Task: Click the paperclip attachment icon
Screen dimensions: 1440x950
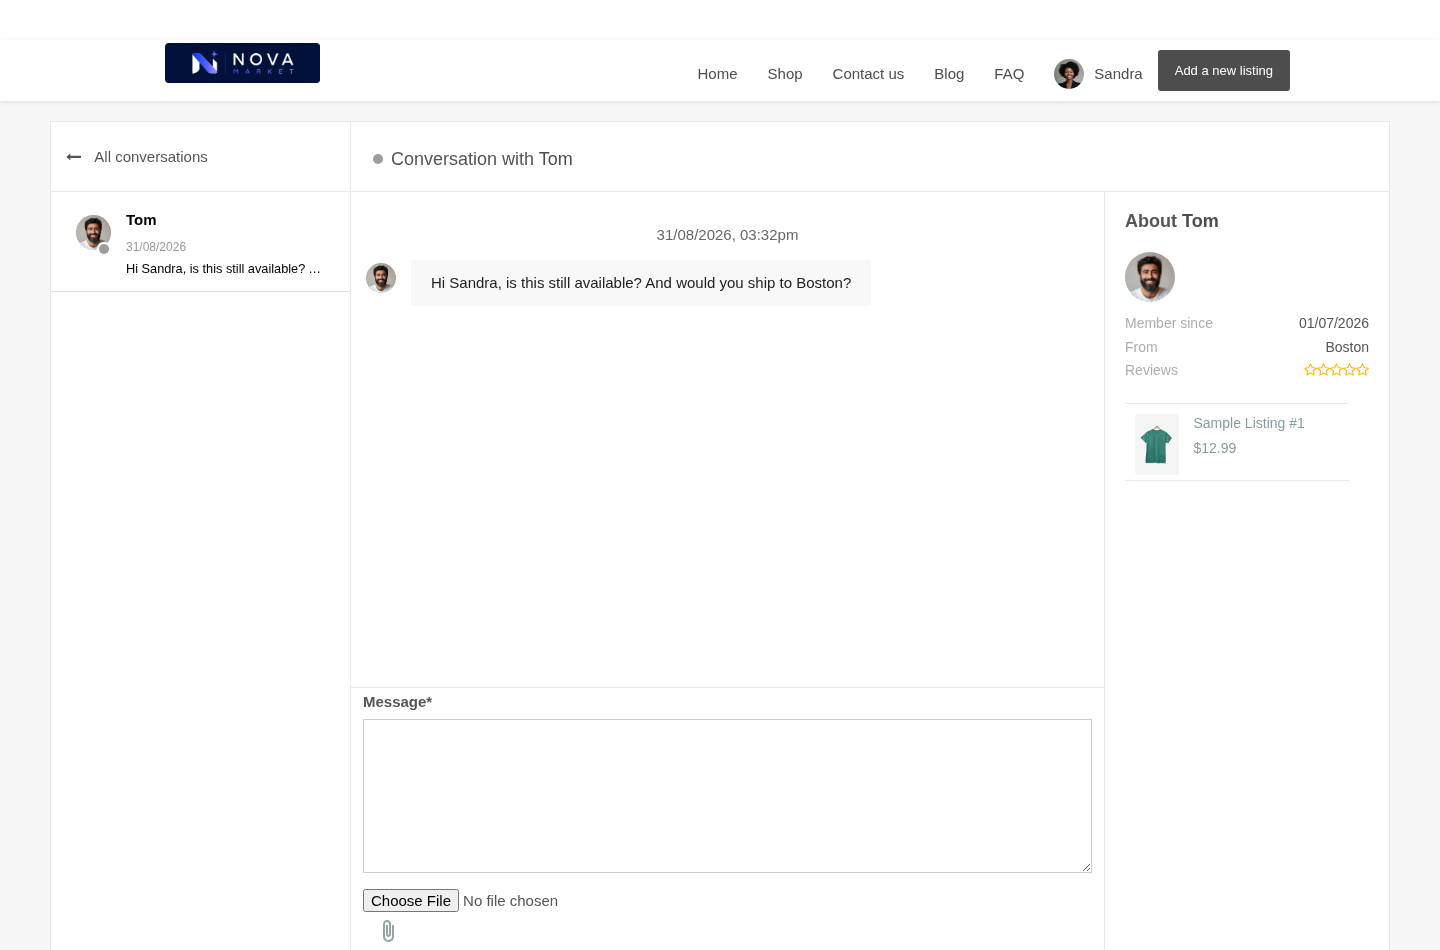Action: tap(388, 931)
